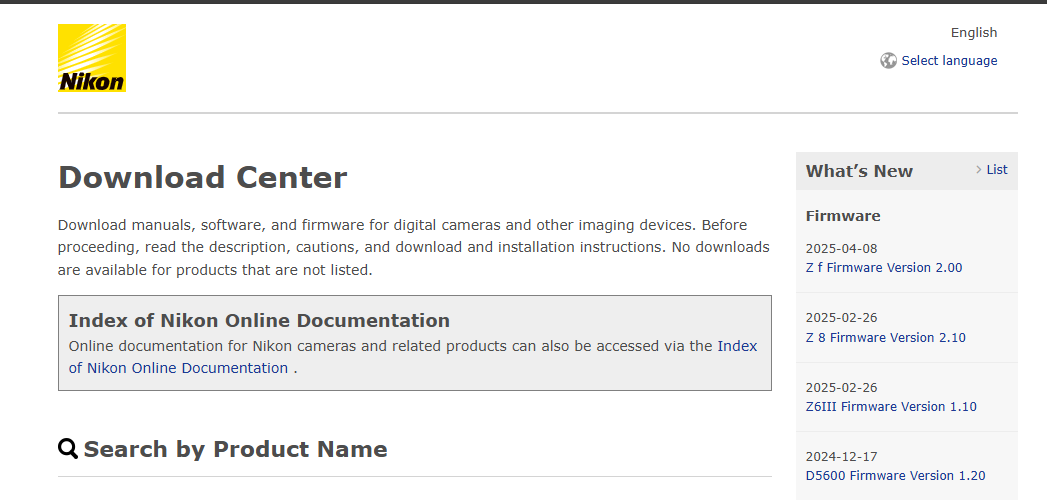Click the Firmware subheading
Image resolution: width=1047 pixels, height=500 pixels.
click(843, 216)
